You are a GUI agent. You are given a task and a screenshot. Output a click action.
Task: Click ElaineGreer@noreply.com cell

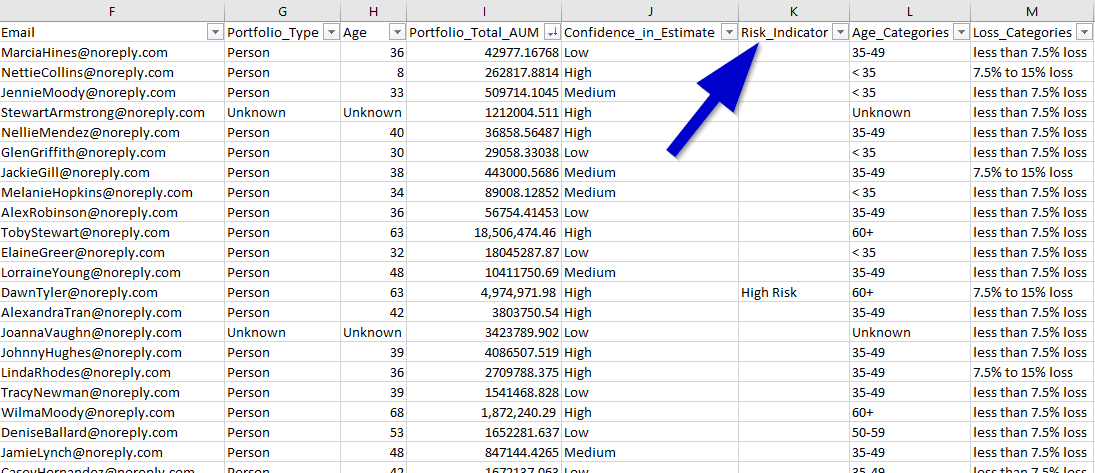click(x=112, y=253)
